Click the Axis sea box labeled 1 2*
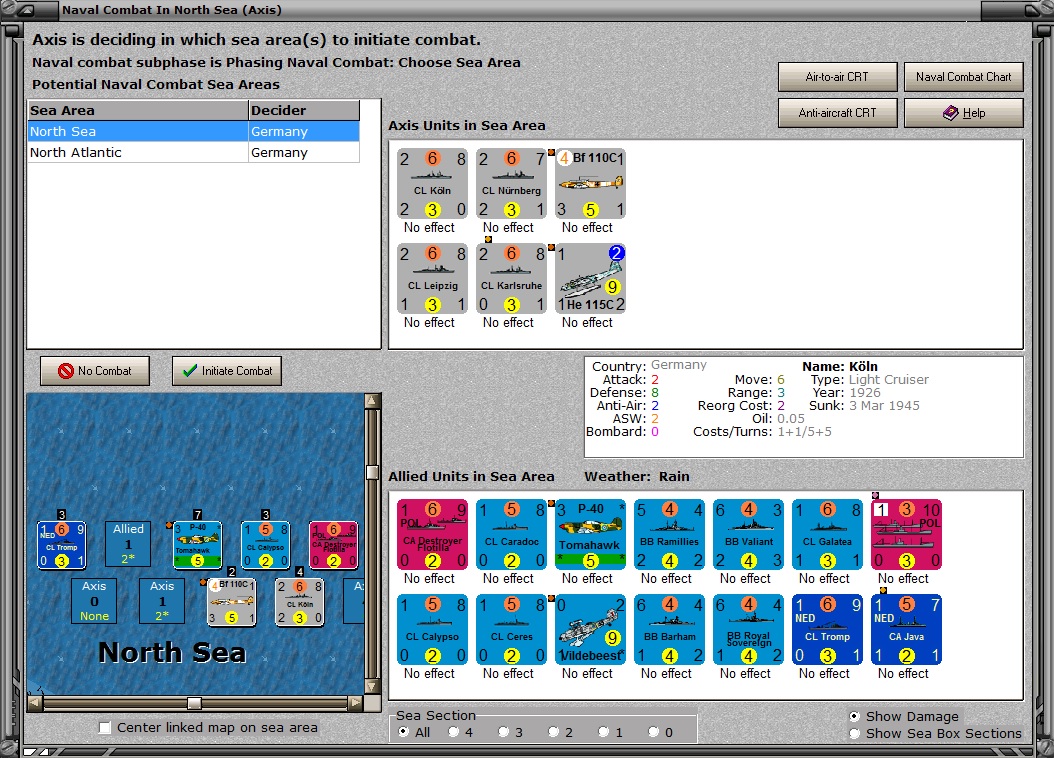The width and height of the screenshot is (1054, 758). (x=162, y=601)
